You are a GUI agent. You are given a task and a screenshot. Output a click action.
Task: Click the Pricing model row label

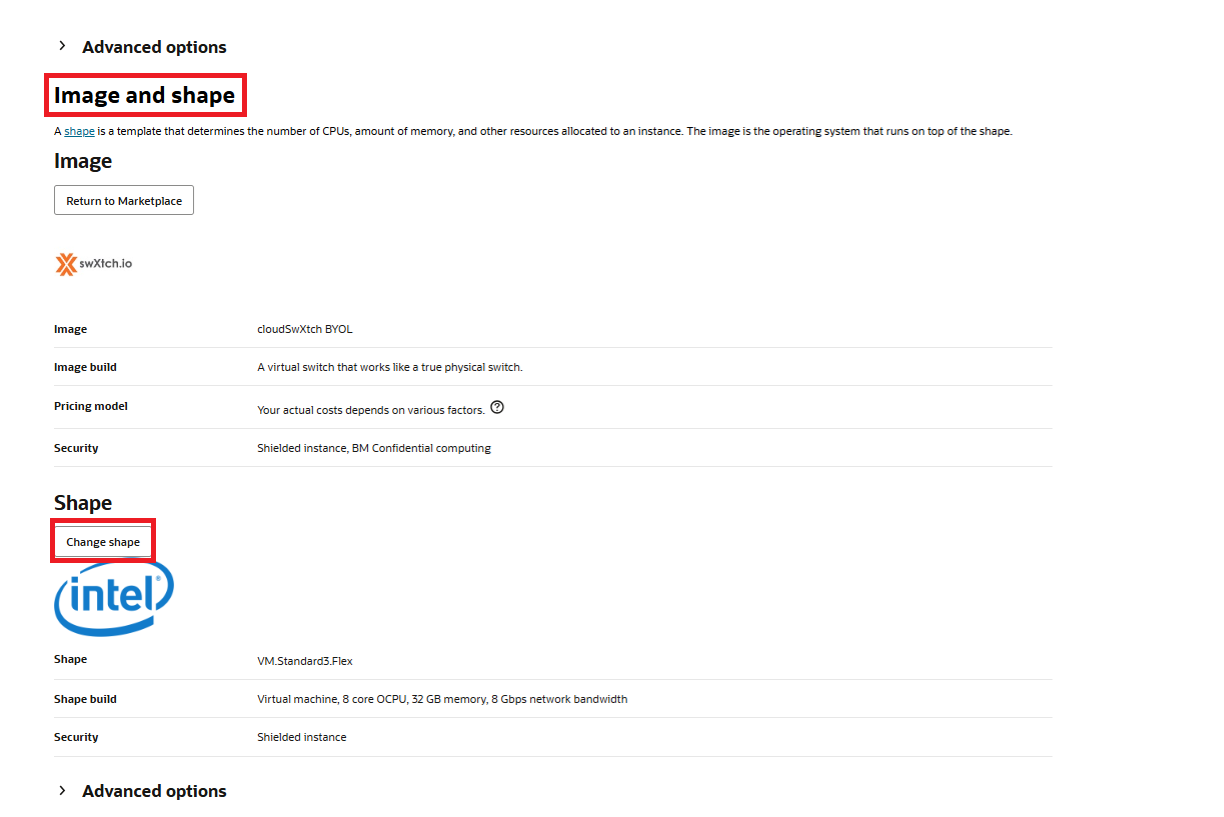point(90,406)
